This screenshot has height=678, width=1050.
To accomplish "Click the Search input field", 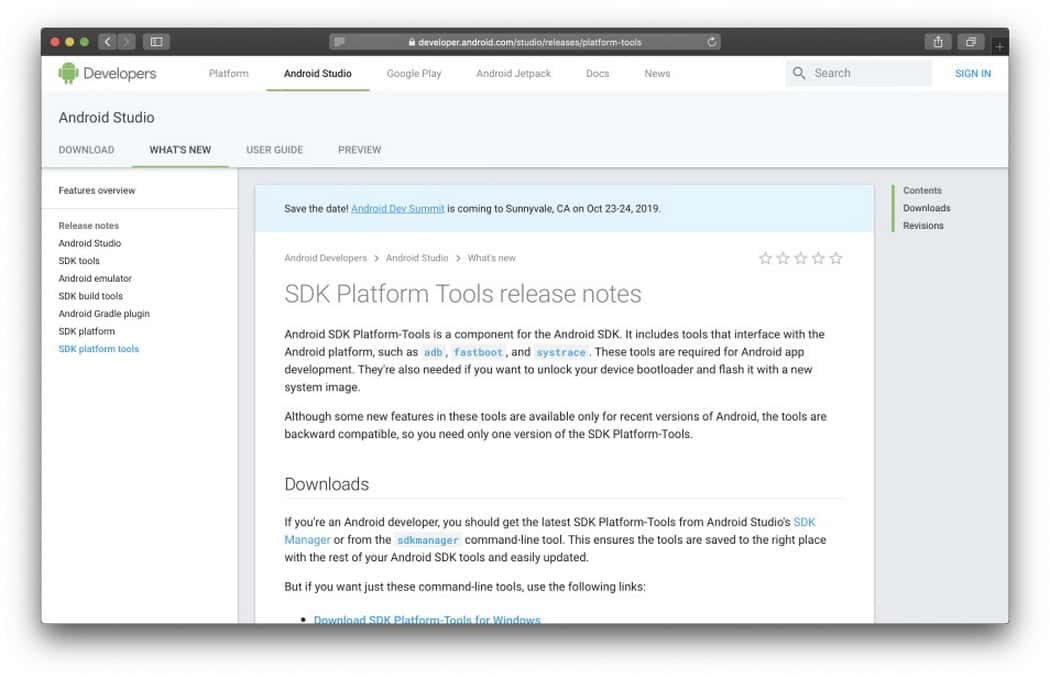I will pos(858,73).
